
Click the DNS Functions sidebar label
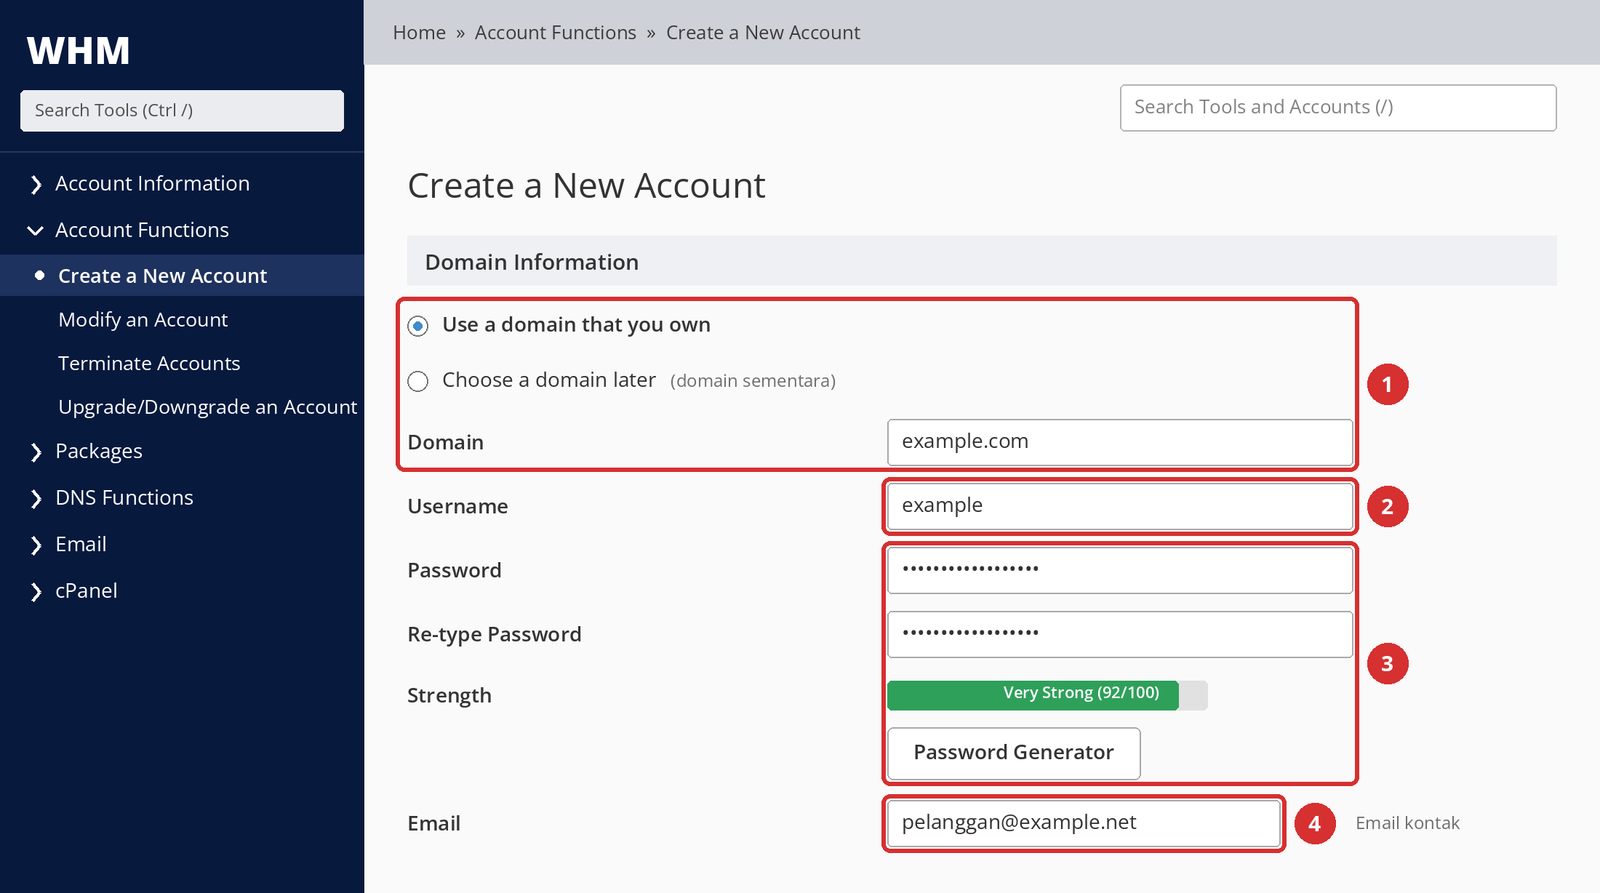[124, 498]
